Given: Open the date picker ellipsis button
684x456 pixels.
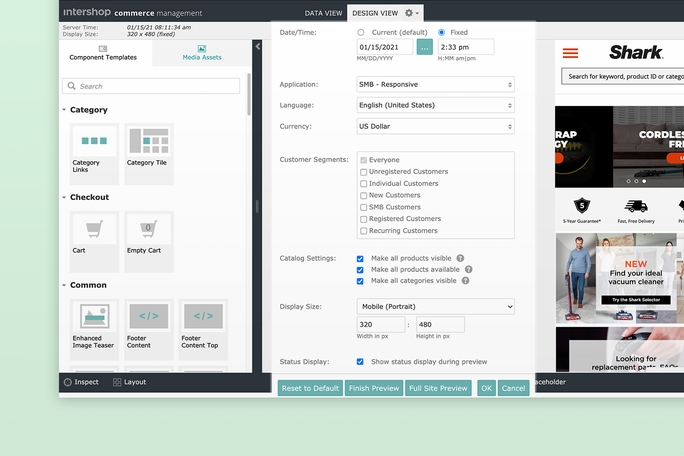Looking at the screenshot, I should tap(424, 47).
